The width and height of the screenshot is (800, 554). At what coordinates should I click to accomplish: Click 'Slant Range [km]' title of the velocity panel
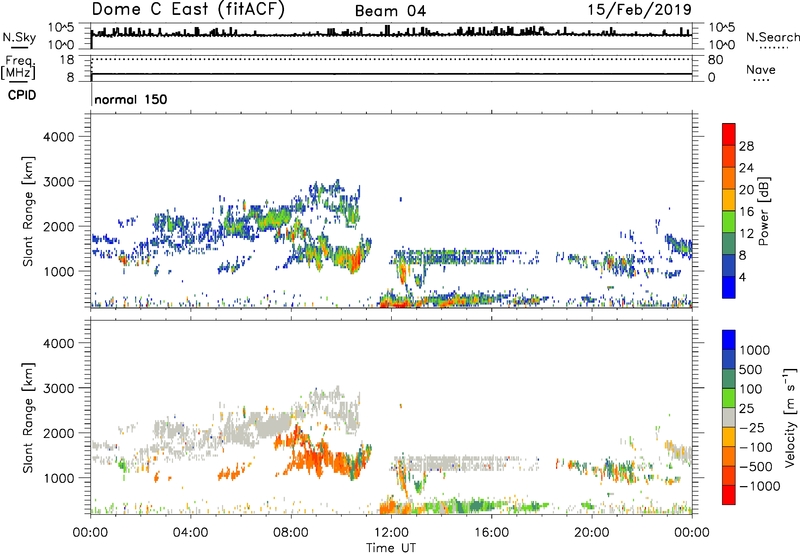click(x=28, y=418)
